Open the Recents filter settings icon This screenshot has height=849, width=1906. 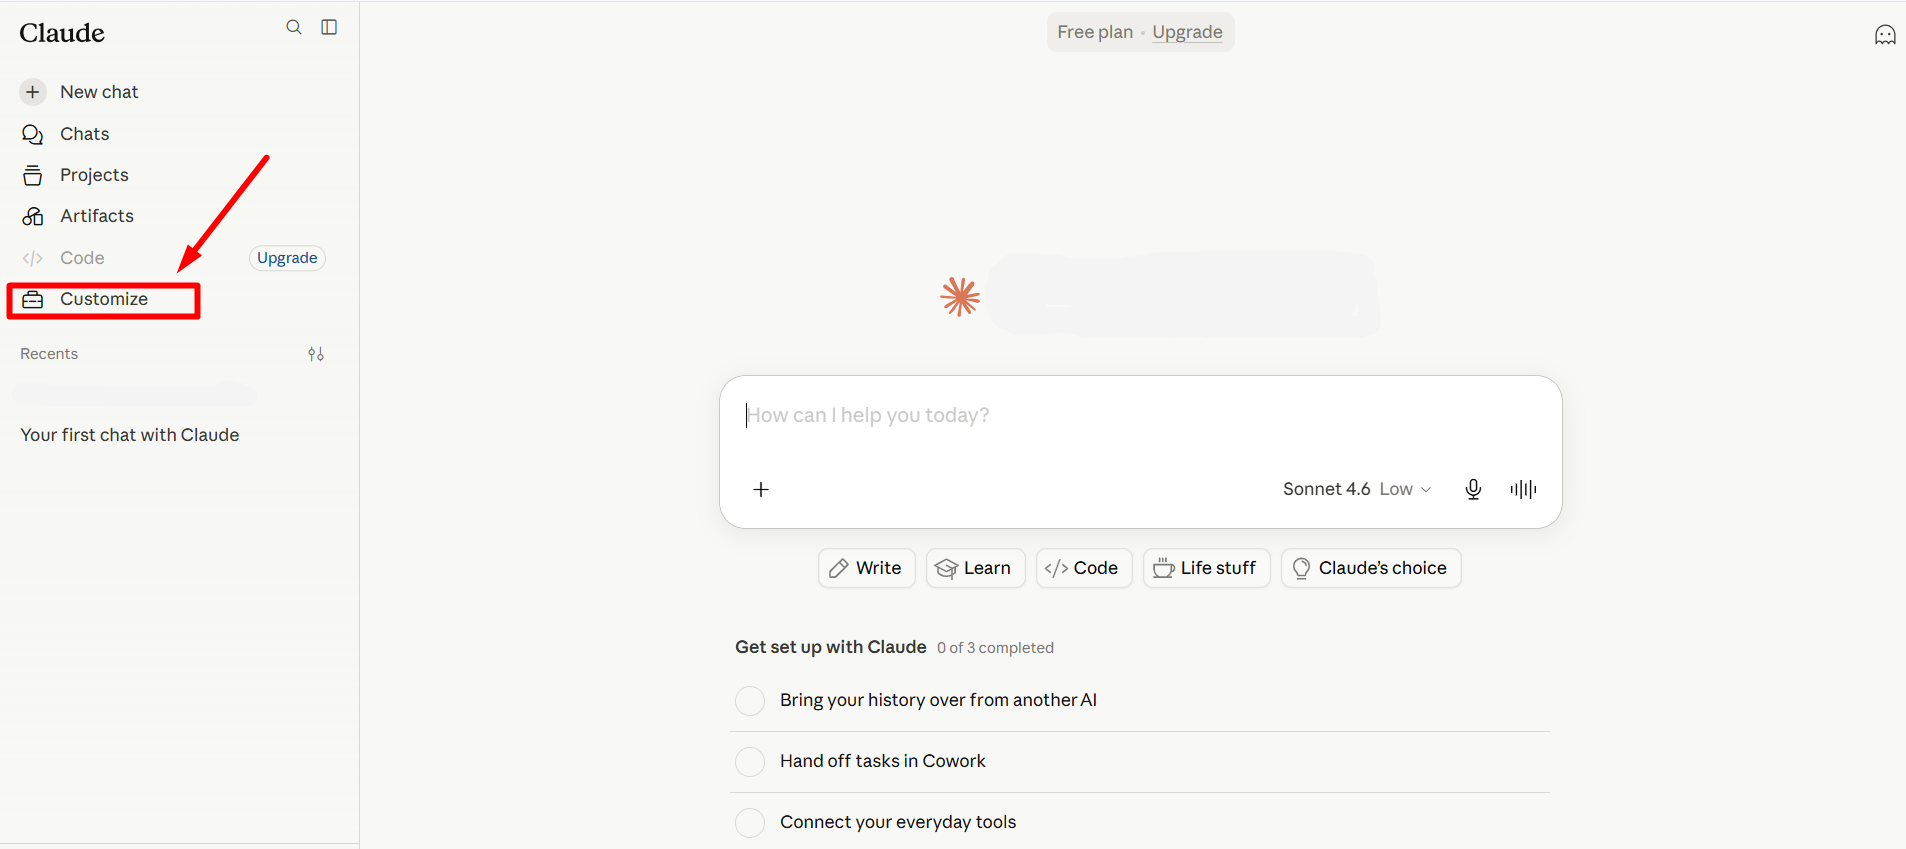click(x=316, y=354)
